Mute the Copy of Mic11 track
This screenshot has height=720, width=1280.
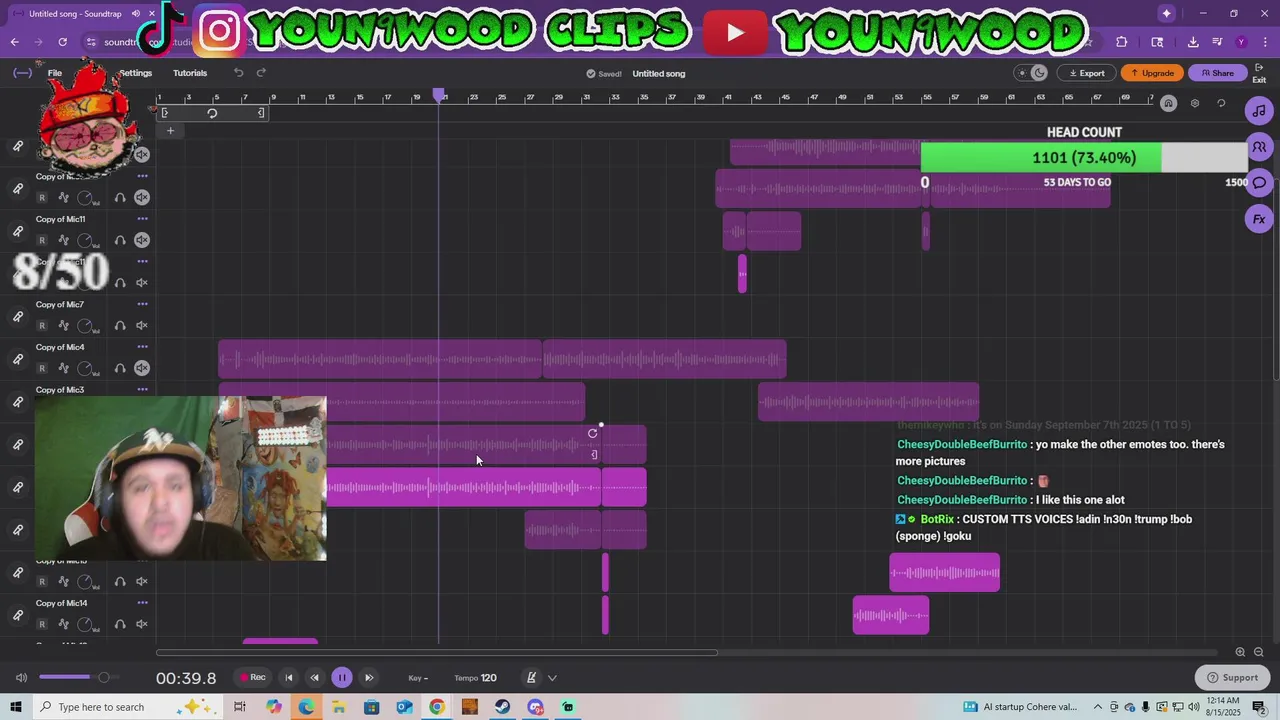[x=142, y=240]
